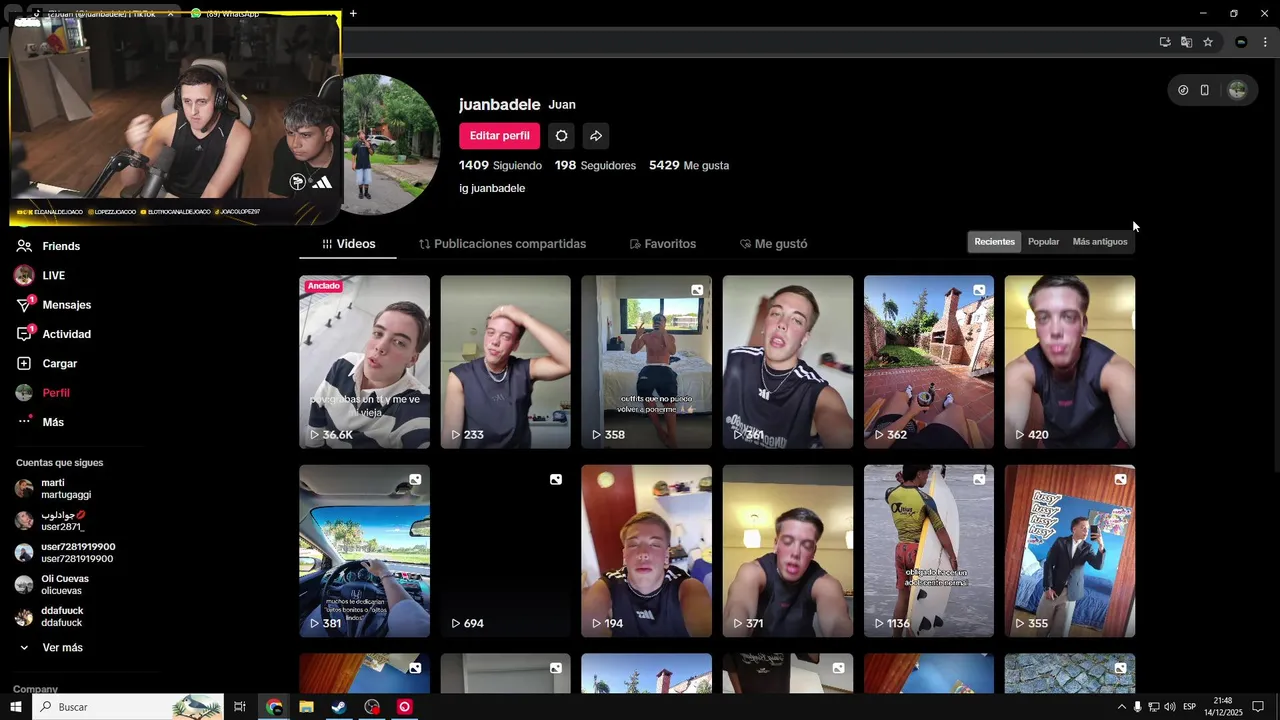Image resolution: width=1280 pixels, height=720 pixels.
Task: Click the Editar perfil button
Action: (x=499, y=136)
